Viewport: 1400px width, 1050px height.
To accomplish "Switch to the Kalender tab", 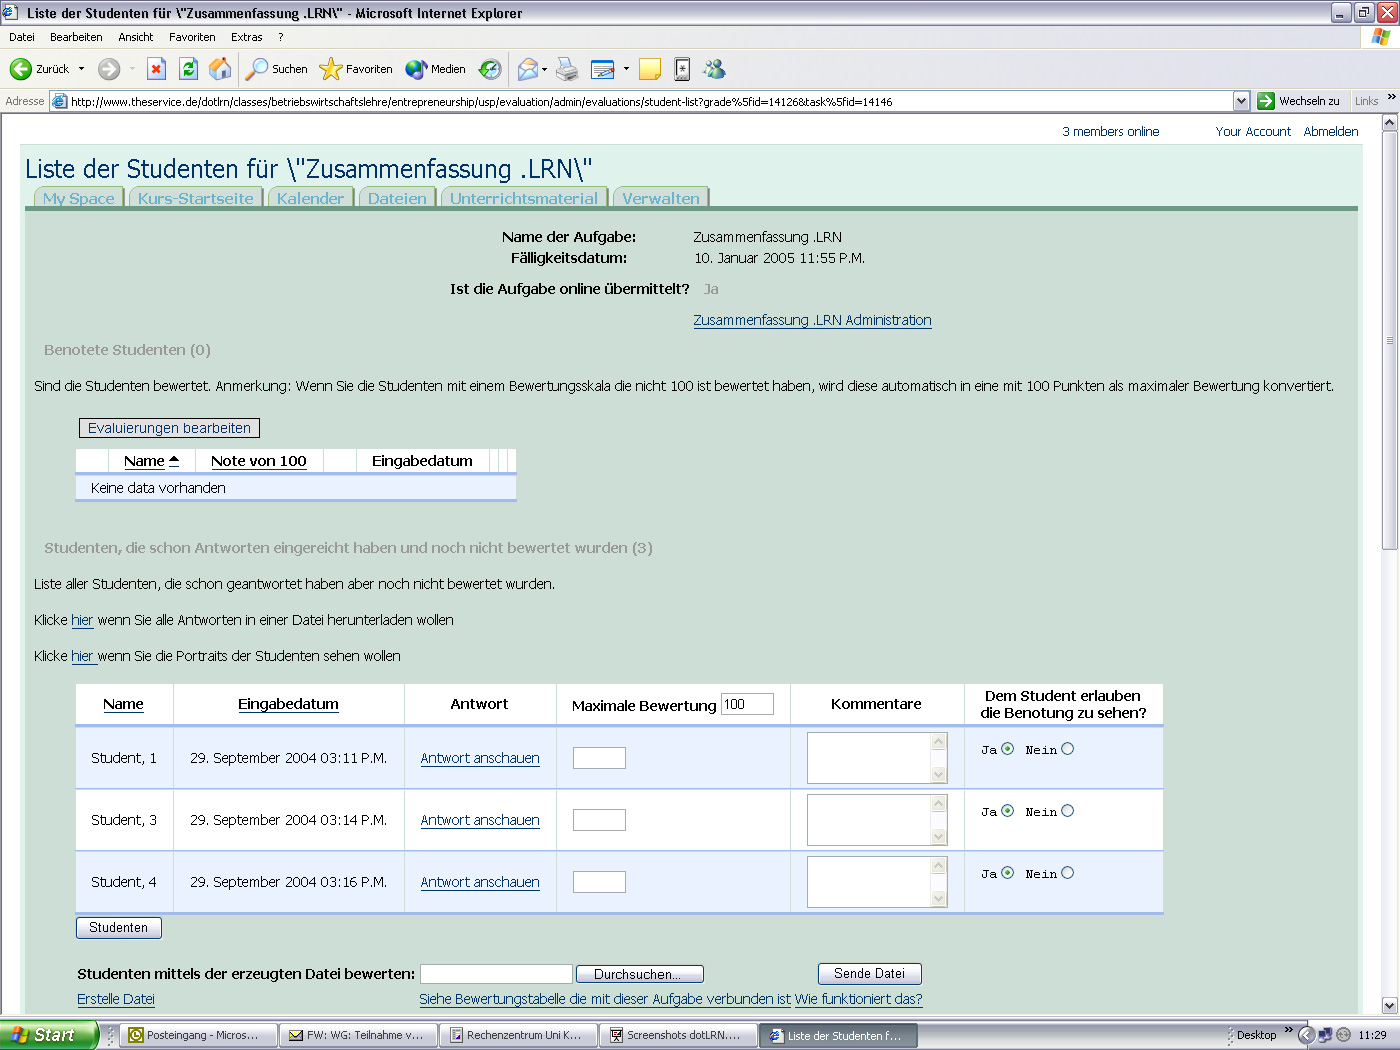I will coord(310,198).
